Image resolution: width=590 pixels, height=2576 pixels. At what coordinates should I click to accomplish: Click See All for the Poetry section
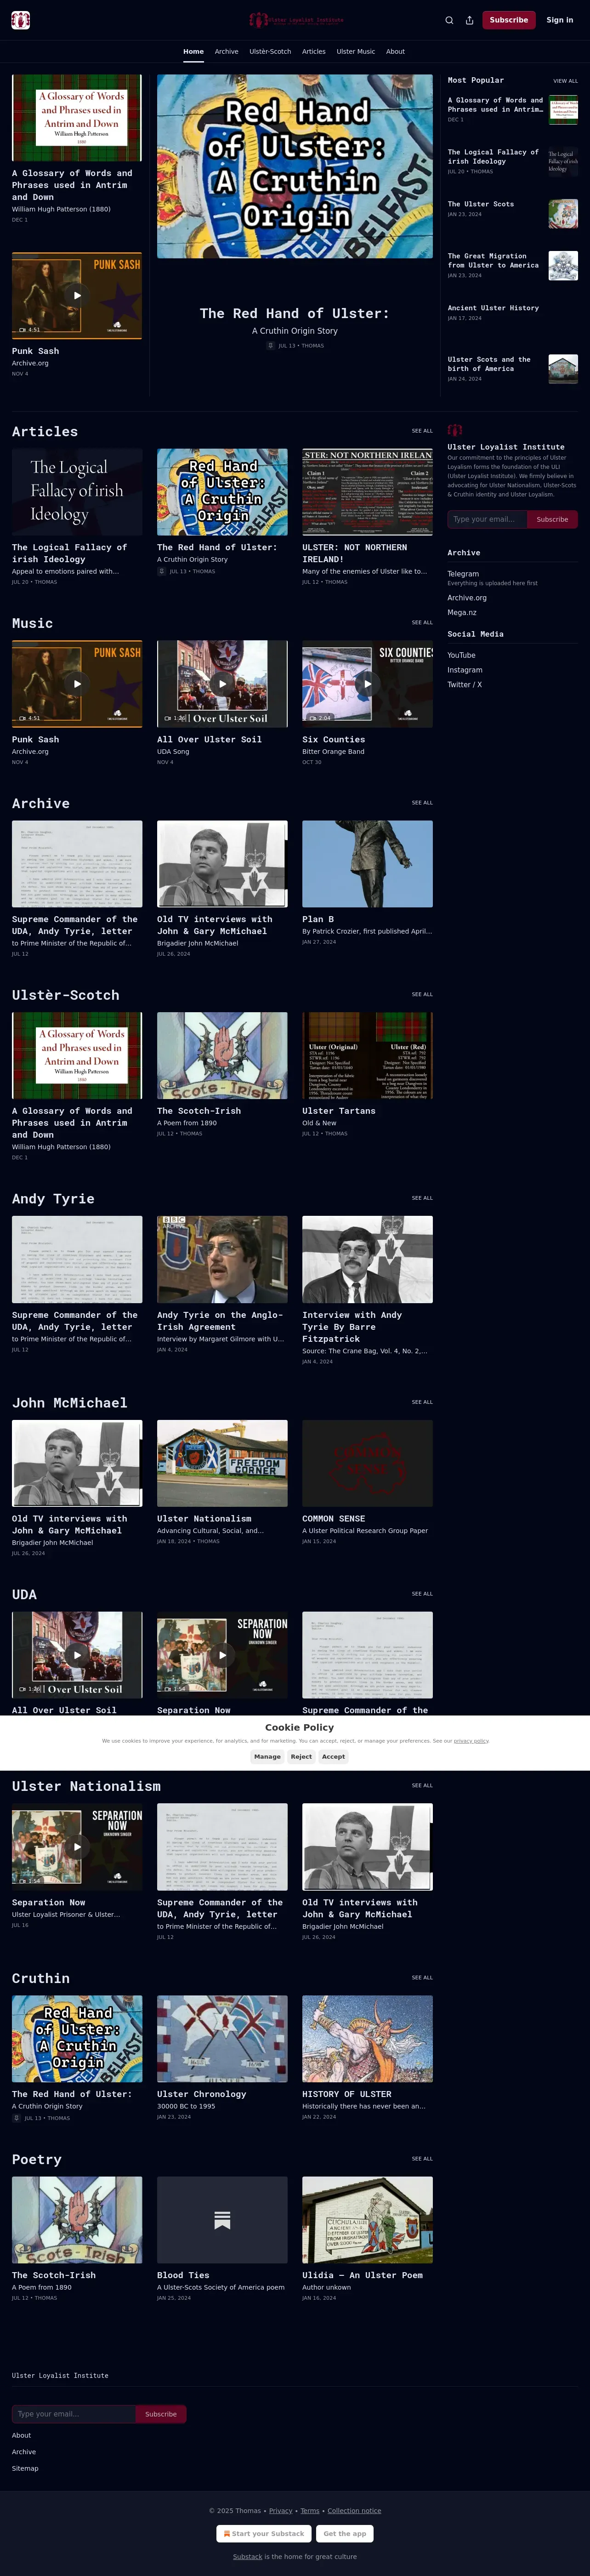422,2158
